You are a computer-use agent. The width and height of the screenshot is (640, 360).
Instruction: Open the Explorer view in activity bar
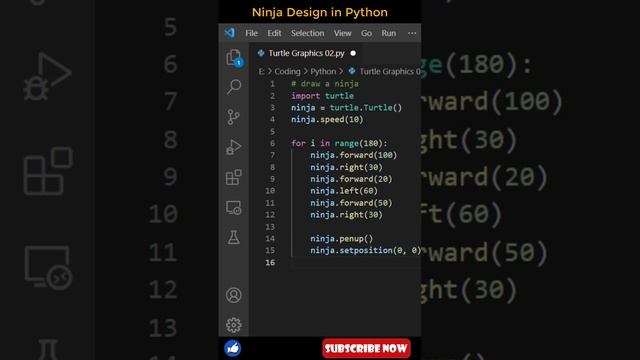[234, 58]
